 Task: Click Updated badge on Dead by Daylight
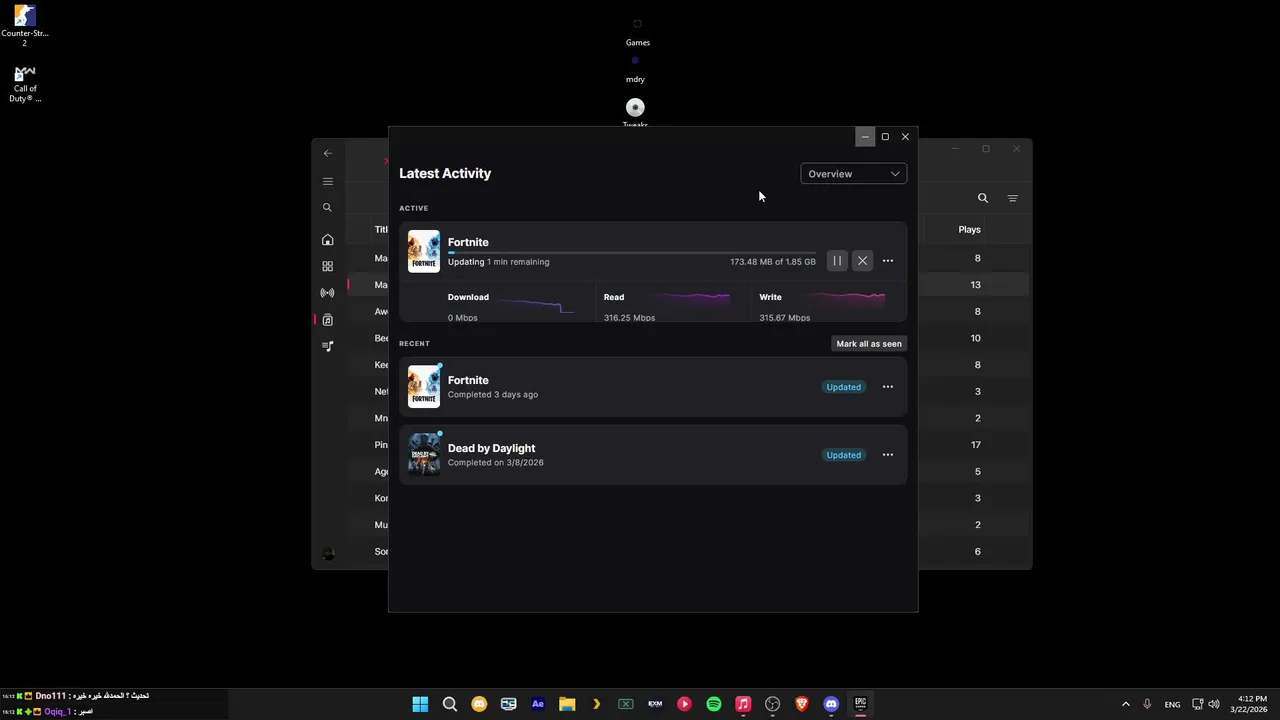pos(843,455)
